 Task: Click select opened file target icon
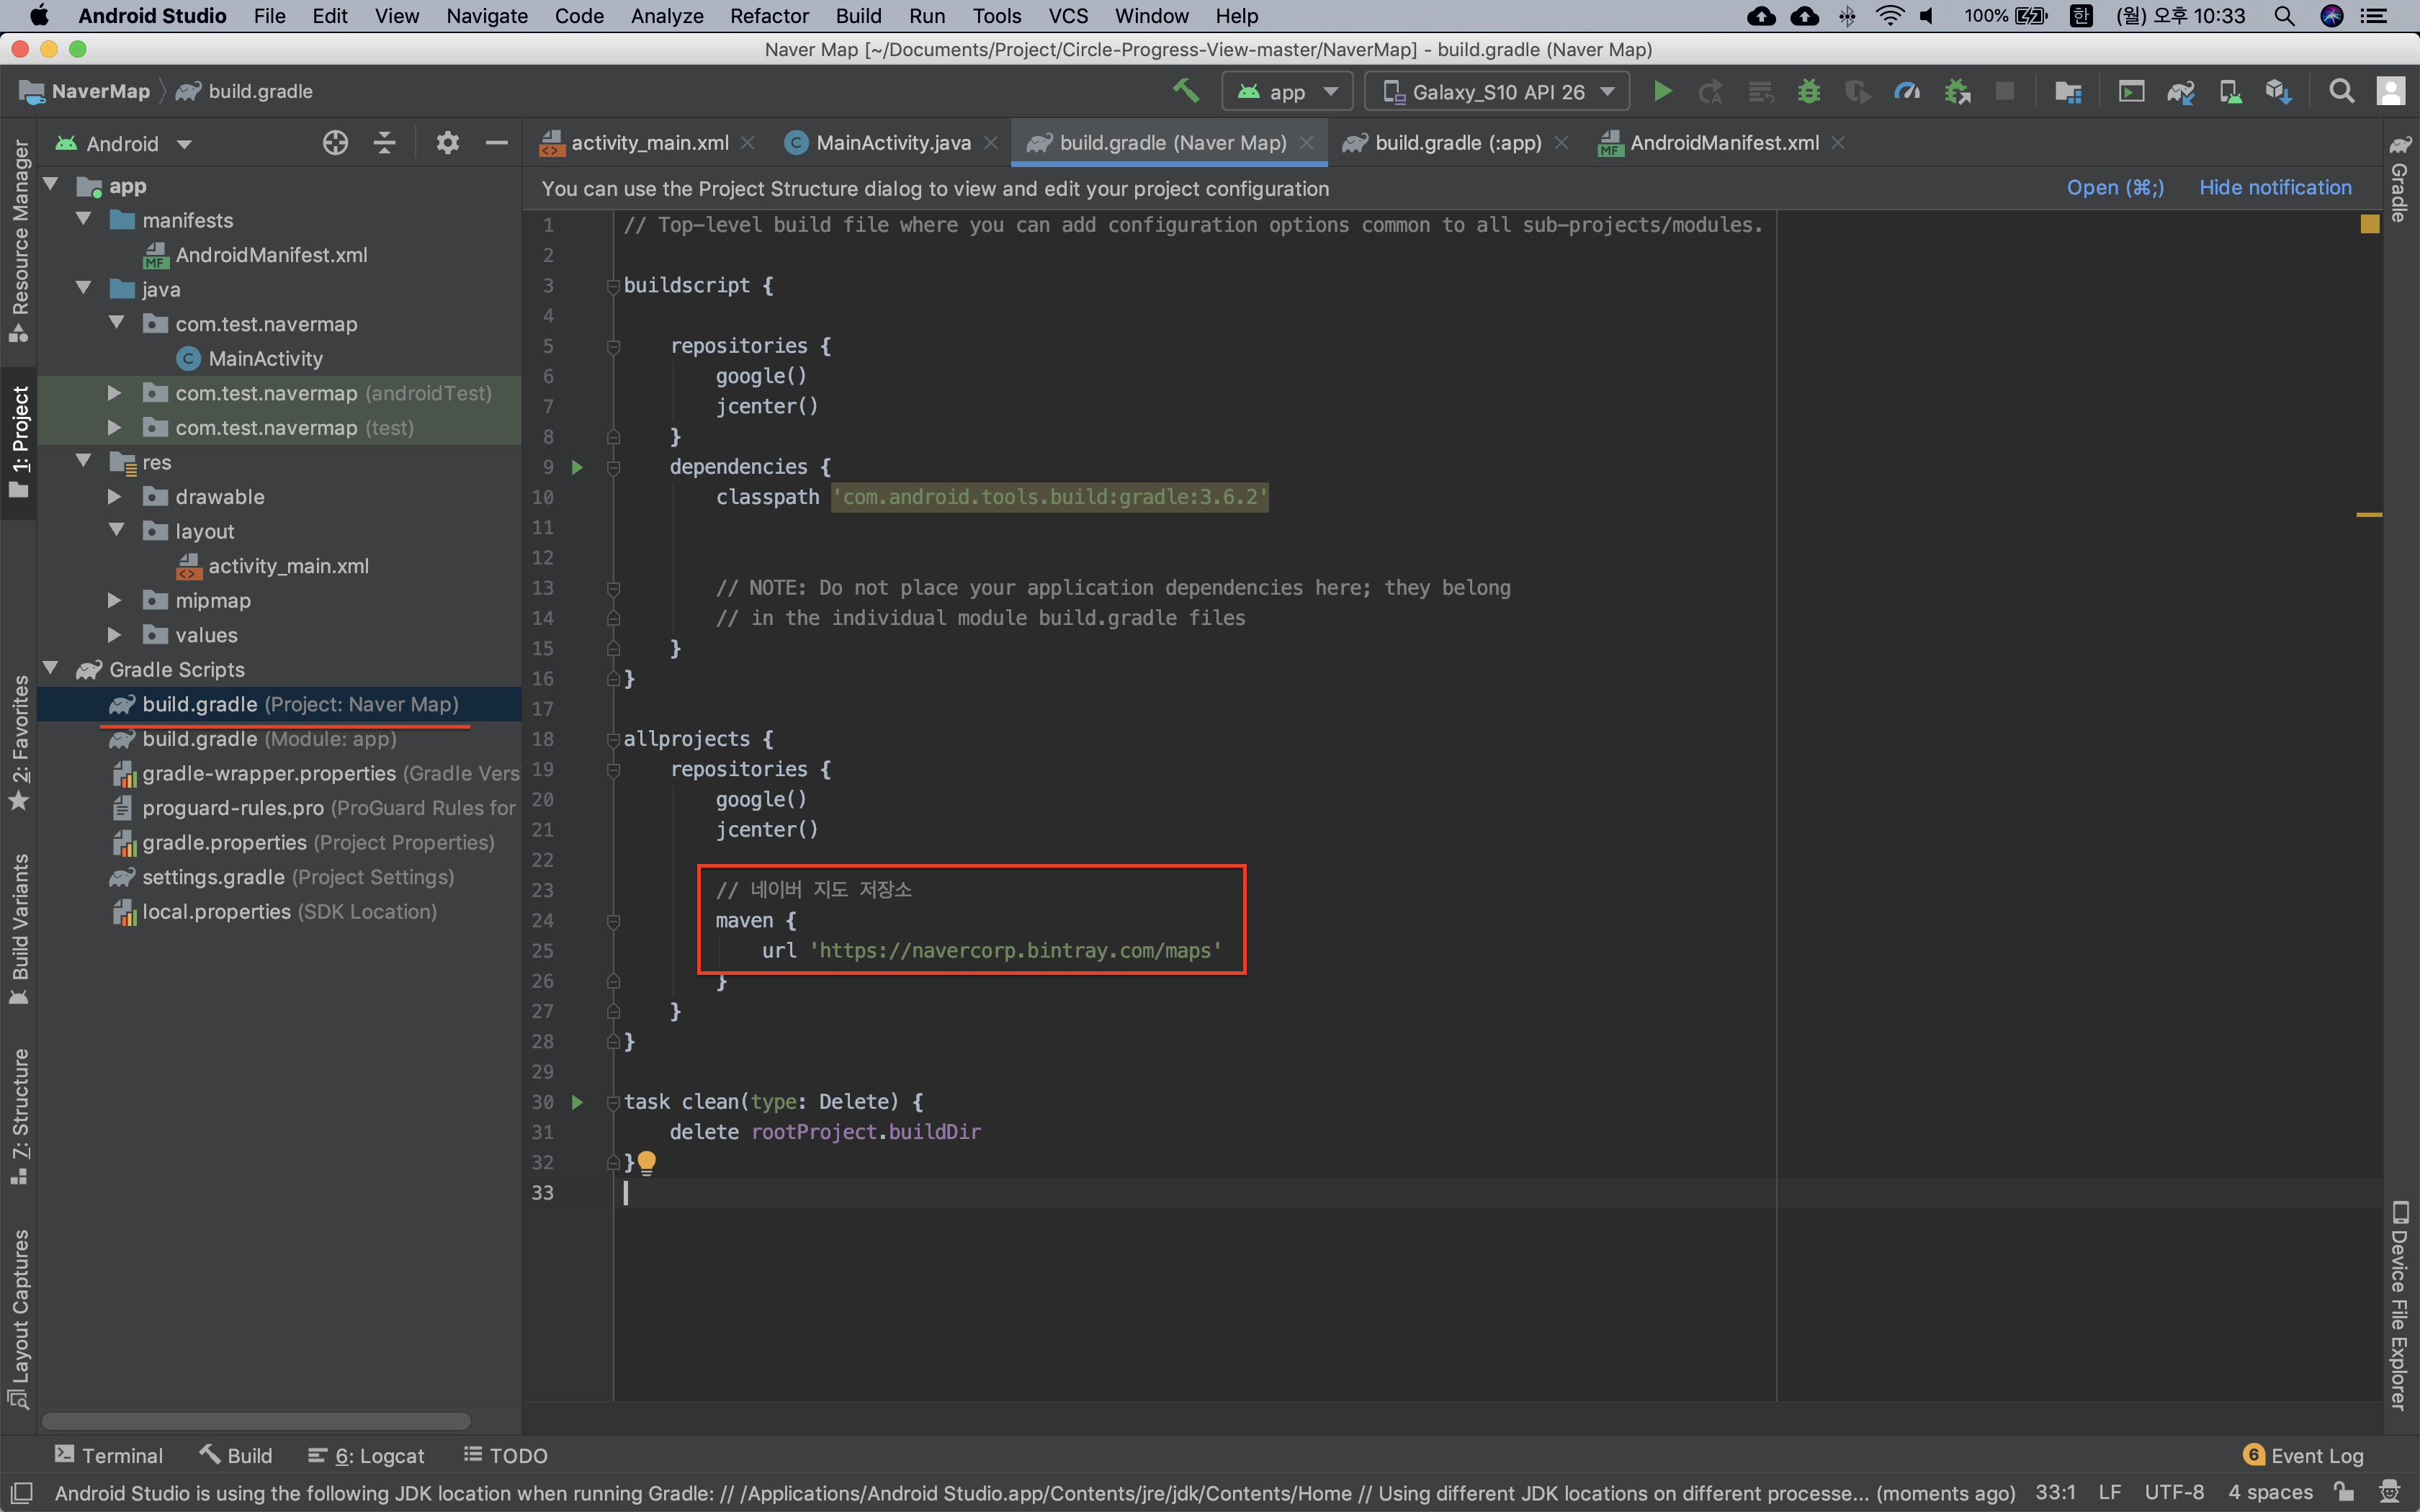335,143
